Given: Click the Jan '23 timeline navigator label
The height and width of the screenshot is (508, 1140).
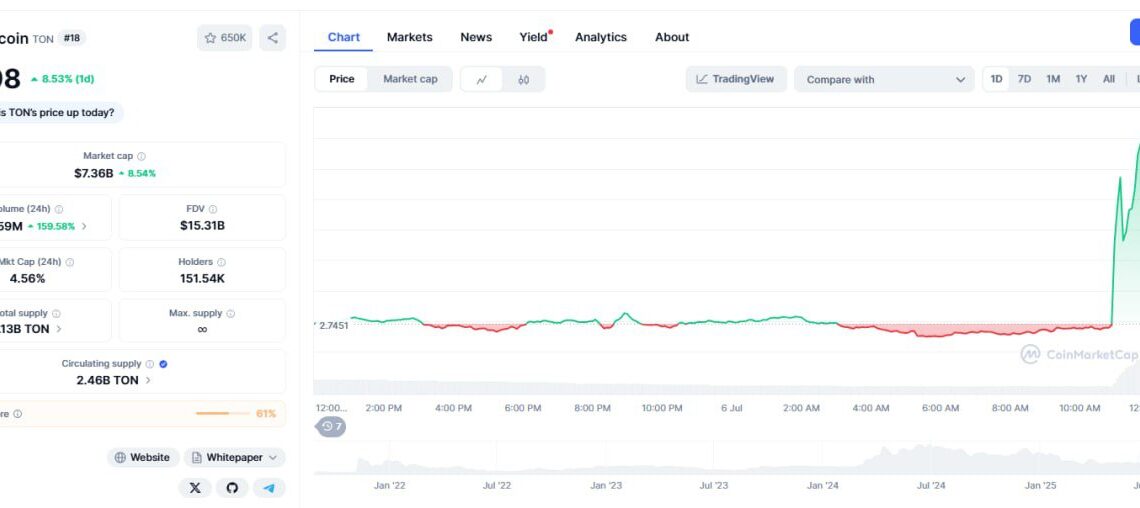Looking at the screenshot, I should point(606,485).
